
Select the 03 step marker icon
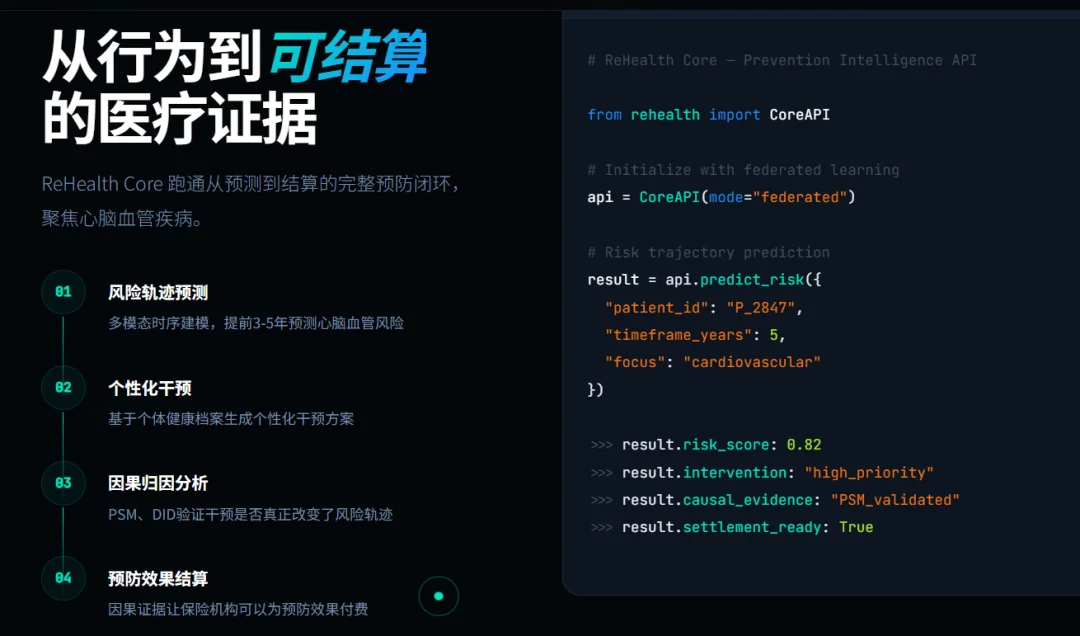point(63,483)
